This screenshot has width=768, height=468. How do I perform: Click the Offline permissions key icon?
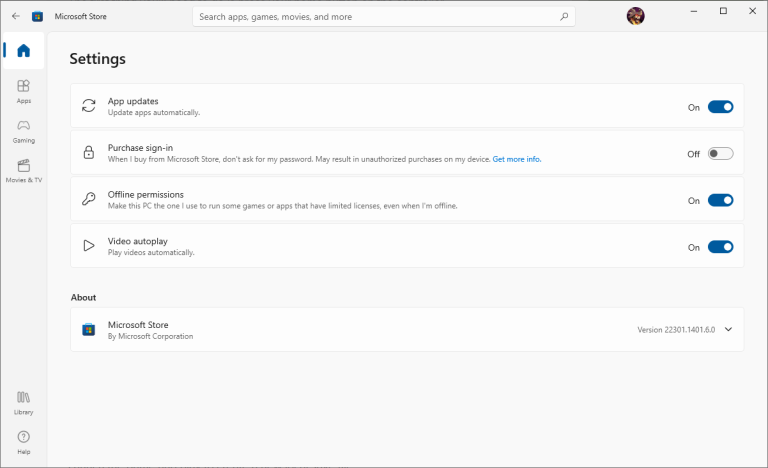tap(89, 198)
